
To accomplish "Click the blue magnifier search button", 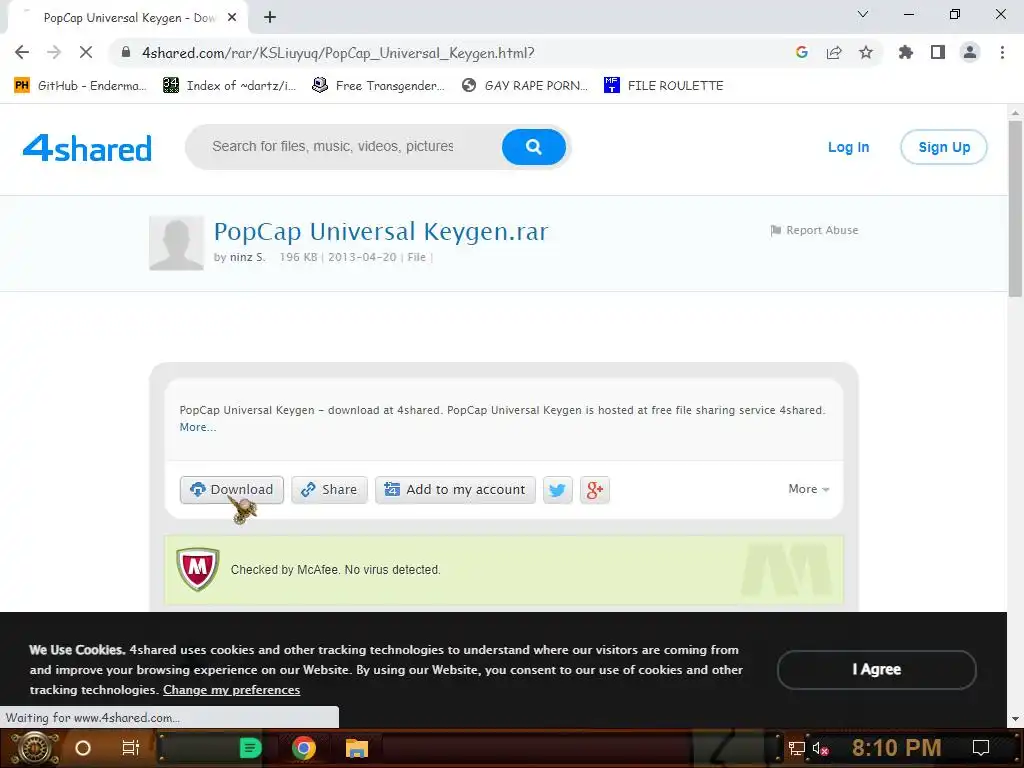I will [534, 147].
